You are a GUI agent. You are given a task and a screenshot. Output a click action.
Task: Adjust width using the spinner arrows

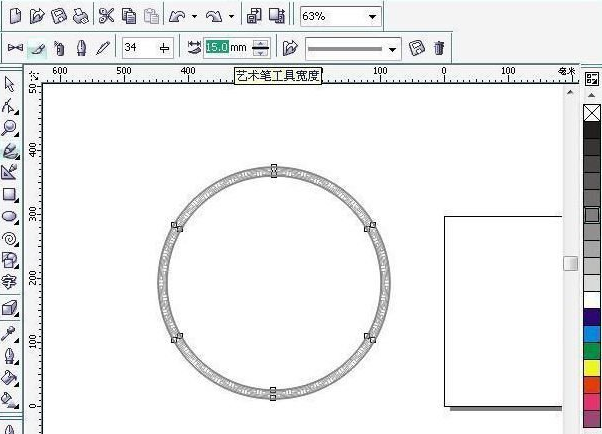click(260, 48)
